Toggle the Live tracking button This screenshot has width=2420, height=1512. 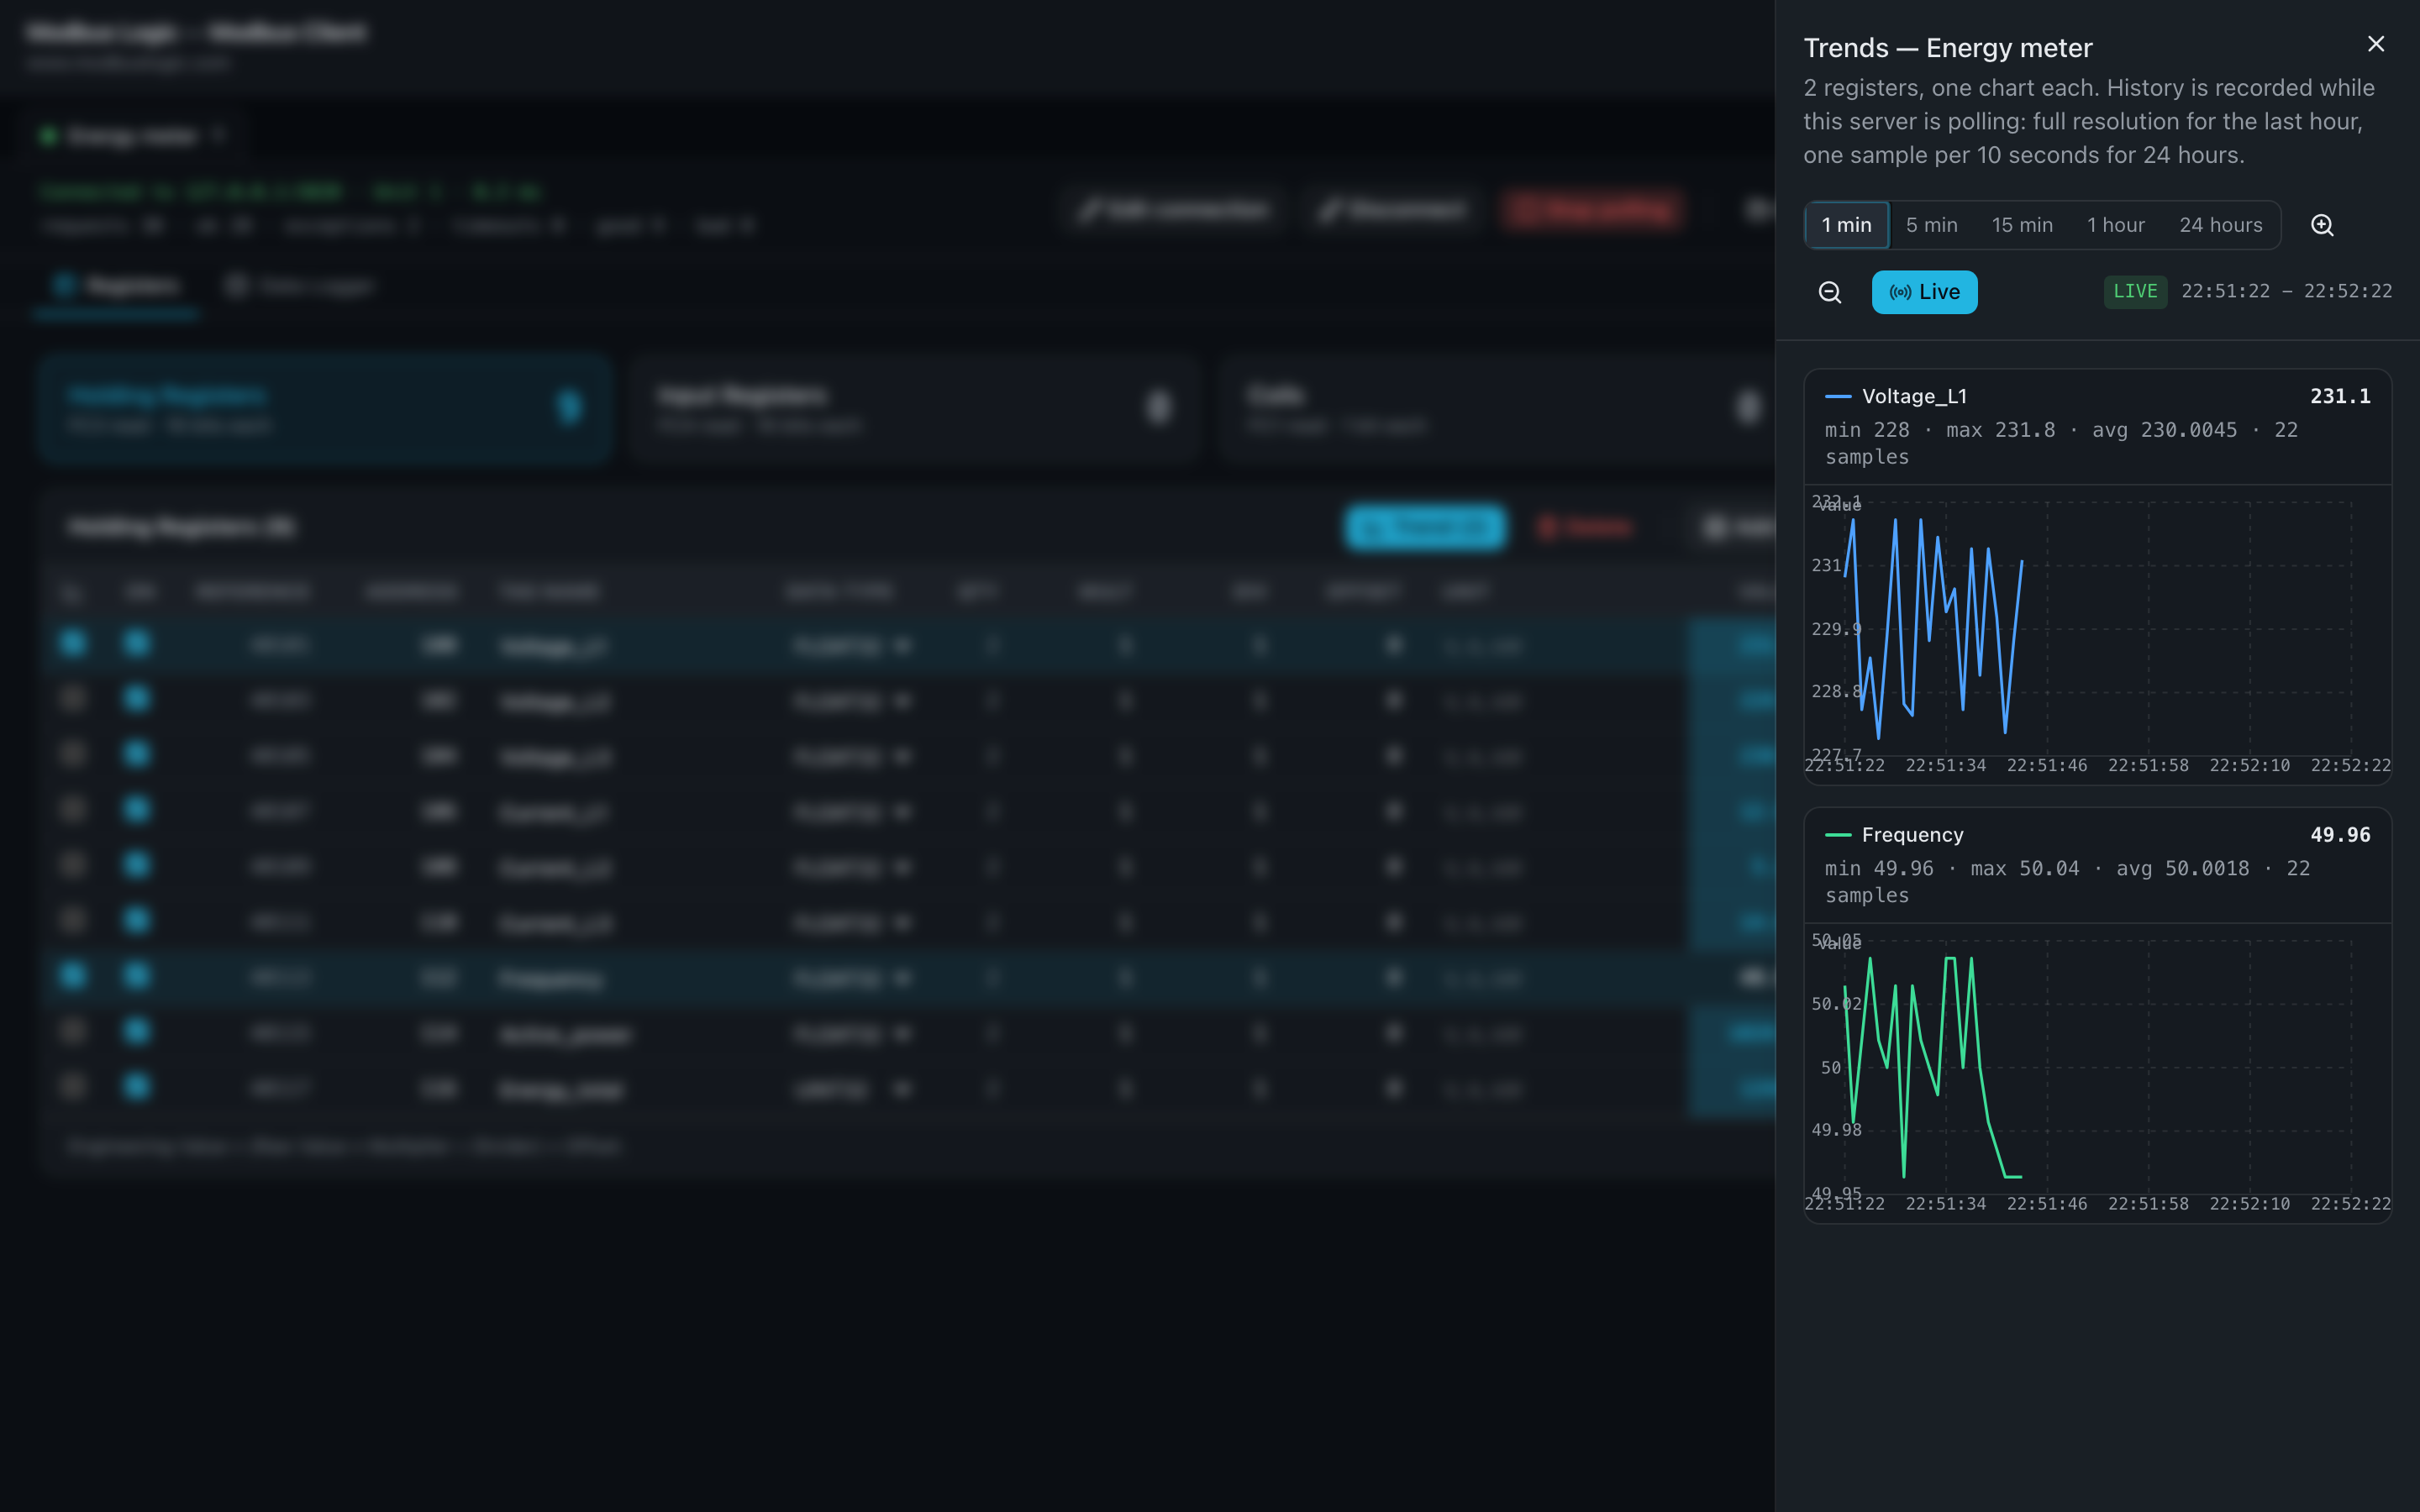[x=1924, y=292]
